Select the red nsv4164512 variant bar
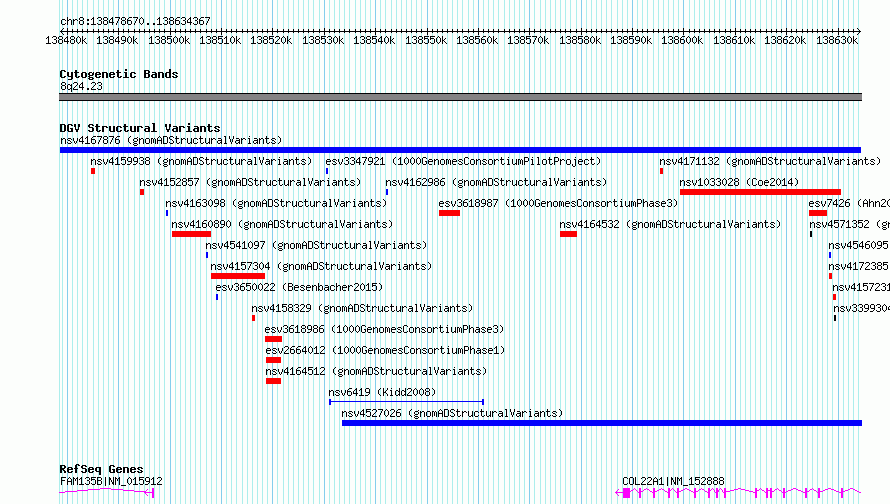 274,381
